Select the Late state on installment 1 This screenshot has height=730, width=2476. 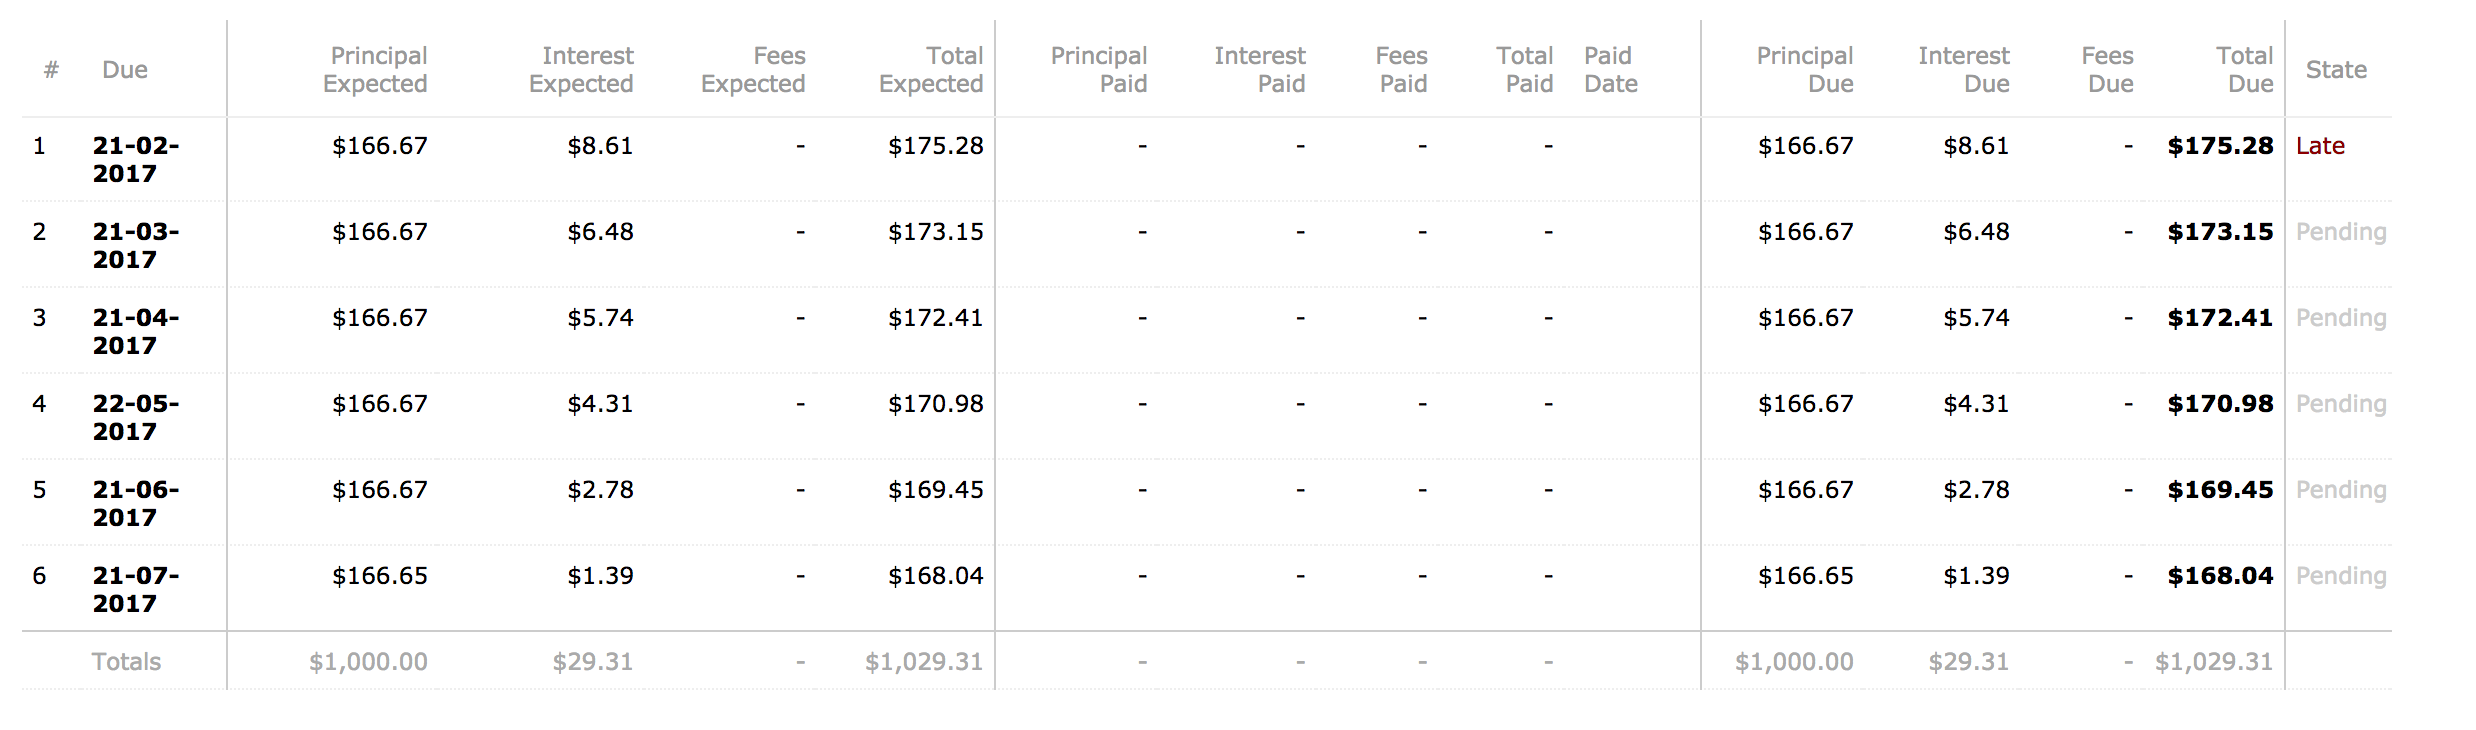tap(2320, 146)
